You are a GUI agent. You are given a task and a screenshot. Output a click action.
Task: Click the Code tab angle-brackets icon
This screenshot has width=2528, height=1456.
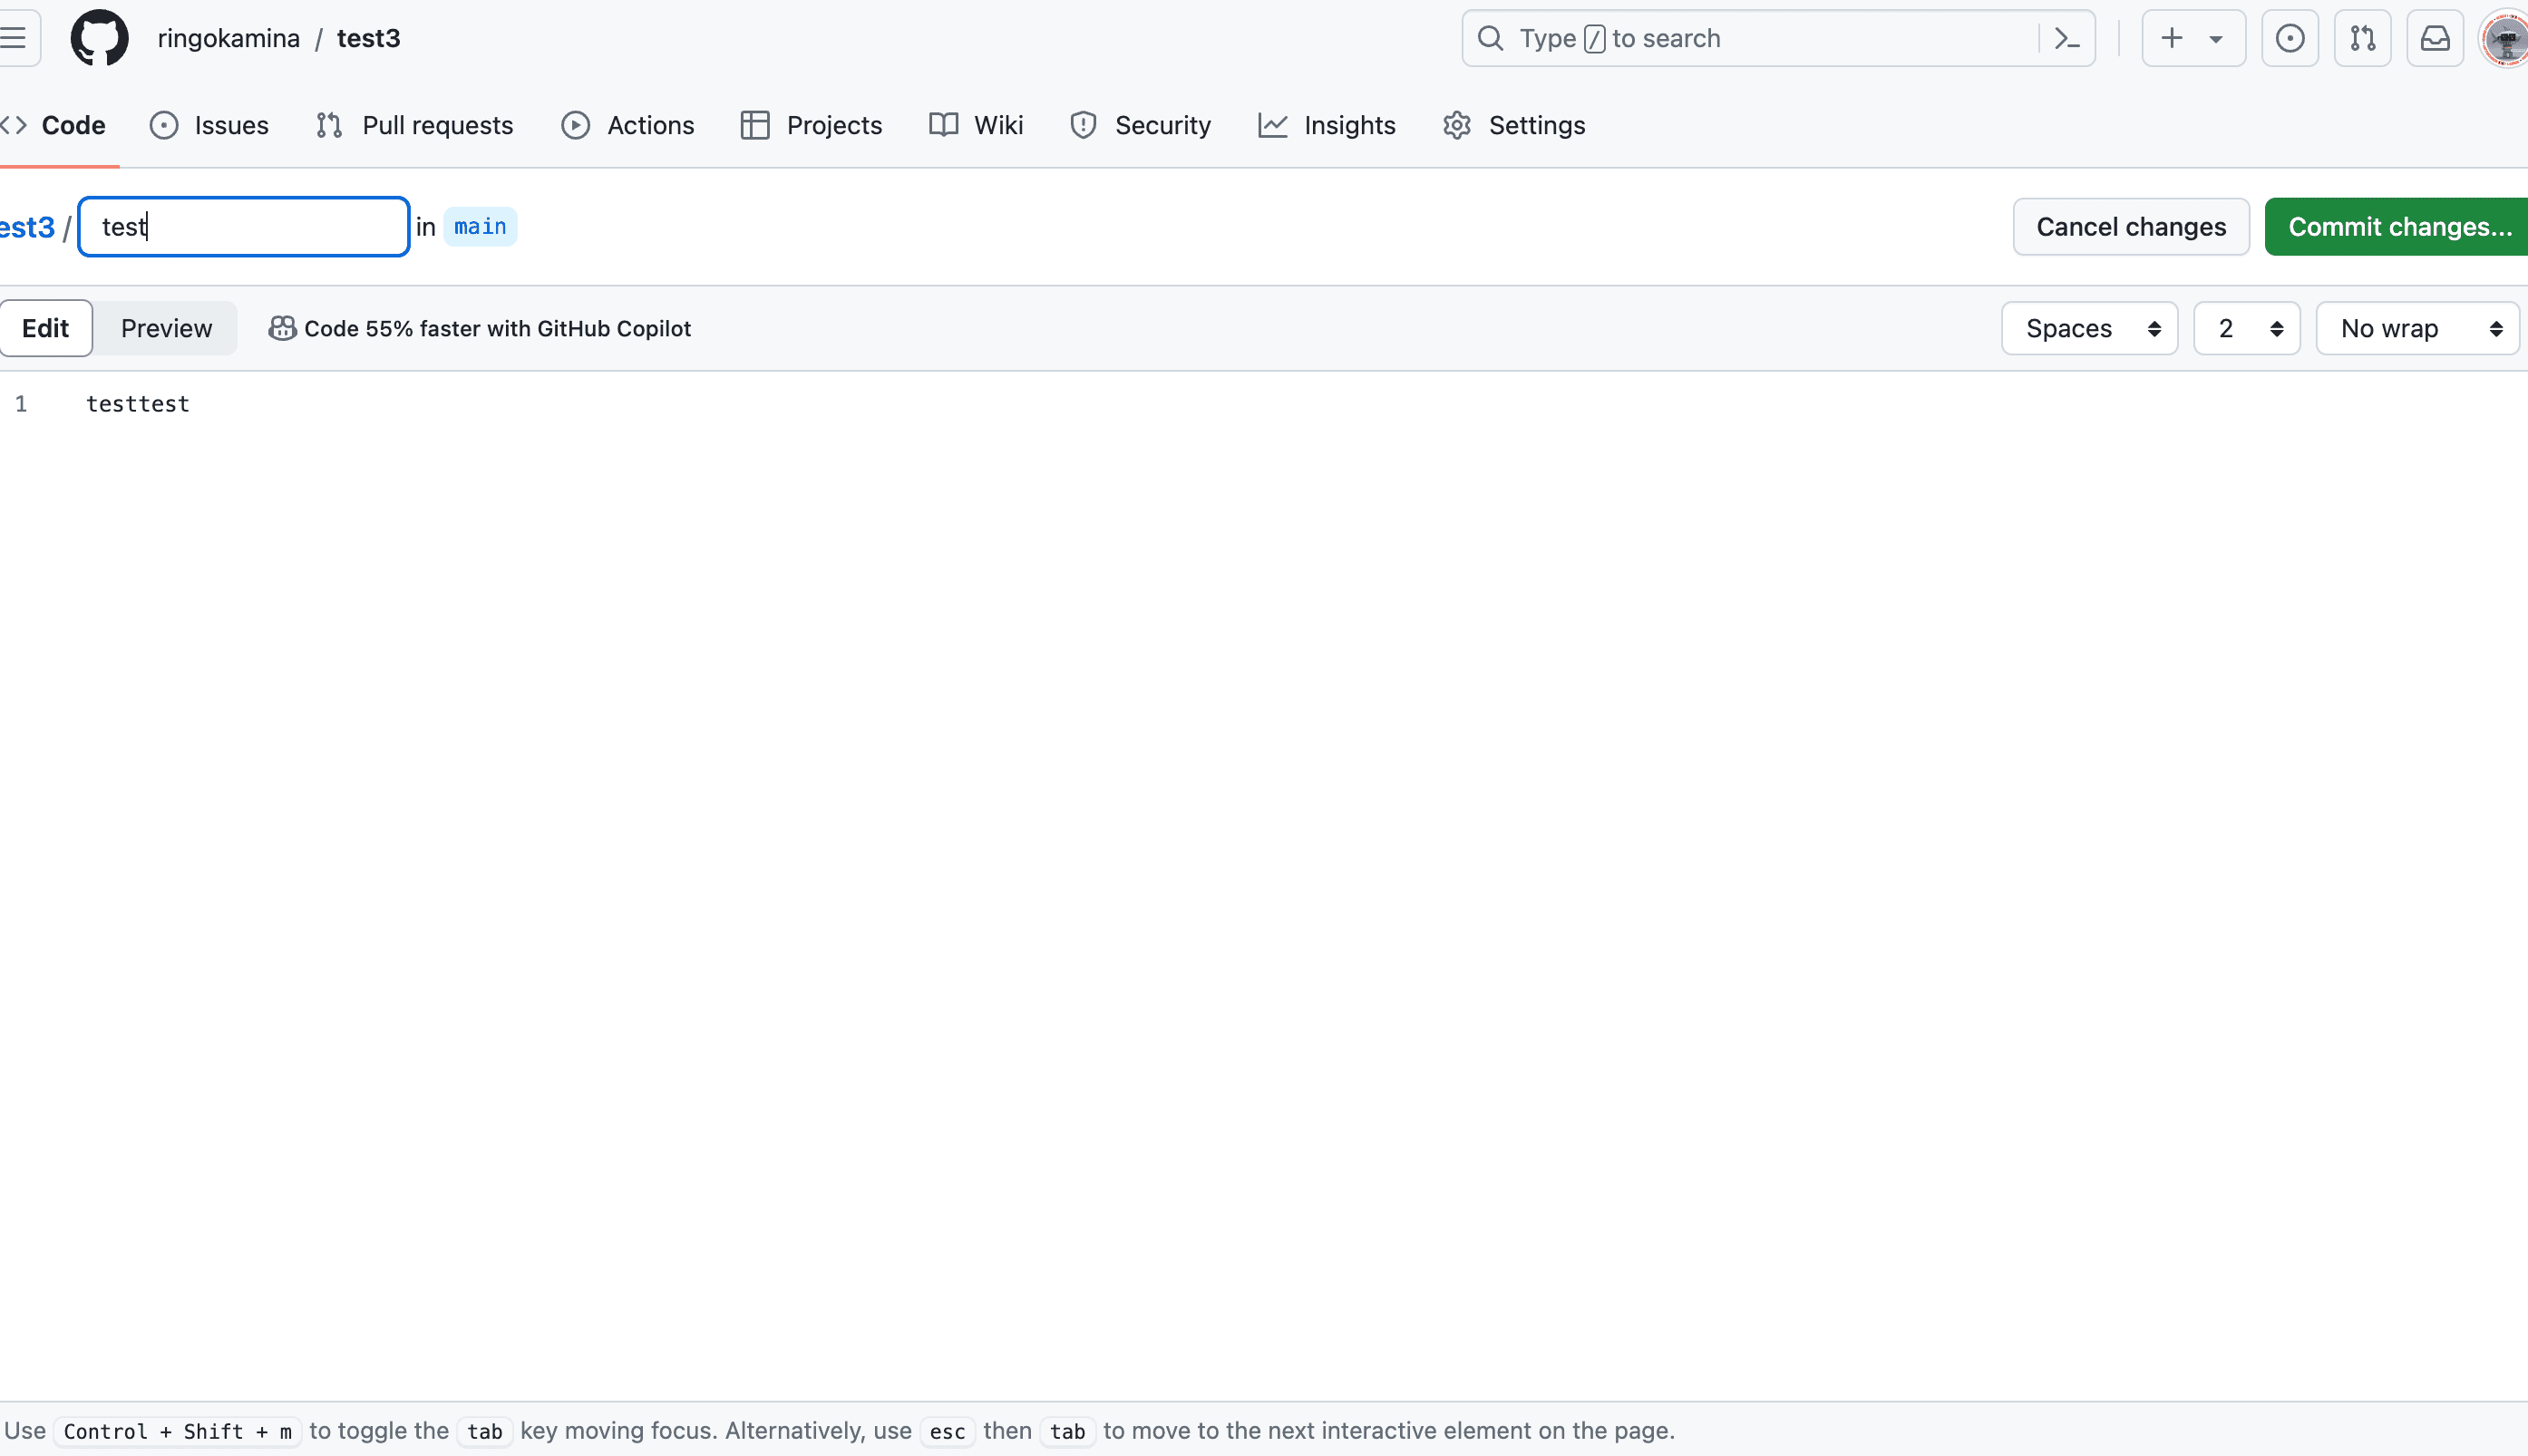14,125
